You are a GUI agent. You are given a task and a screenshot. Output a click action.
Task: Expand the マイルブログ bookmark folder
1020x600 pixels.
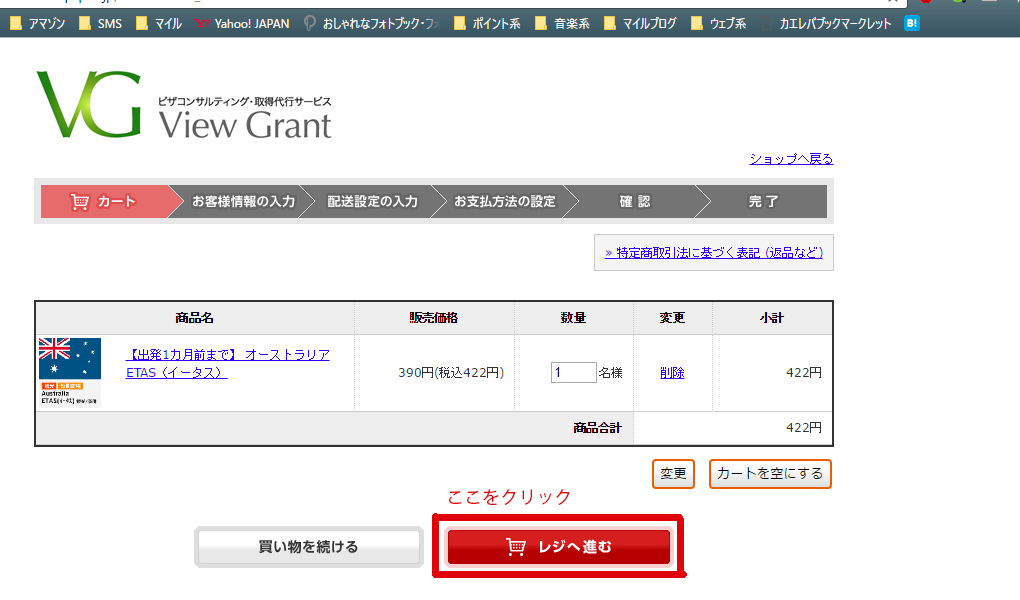pos(639,23)
